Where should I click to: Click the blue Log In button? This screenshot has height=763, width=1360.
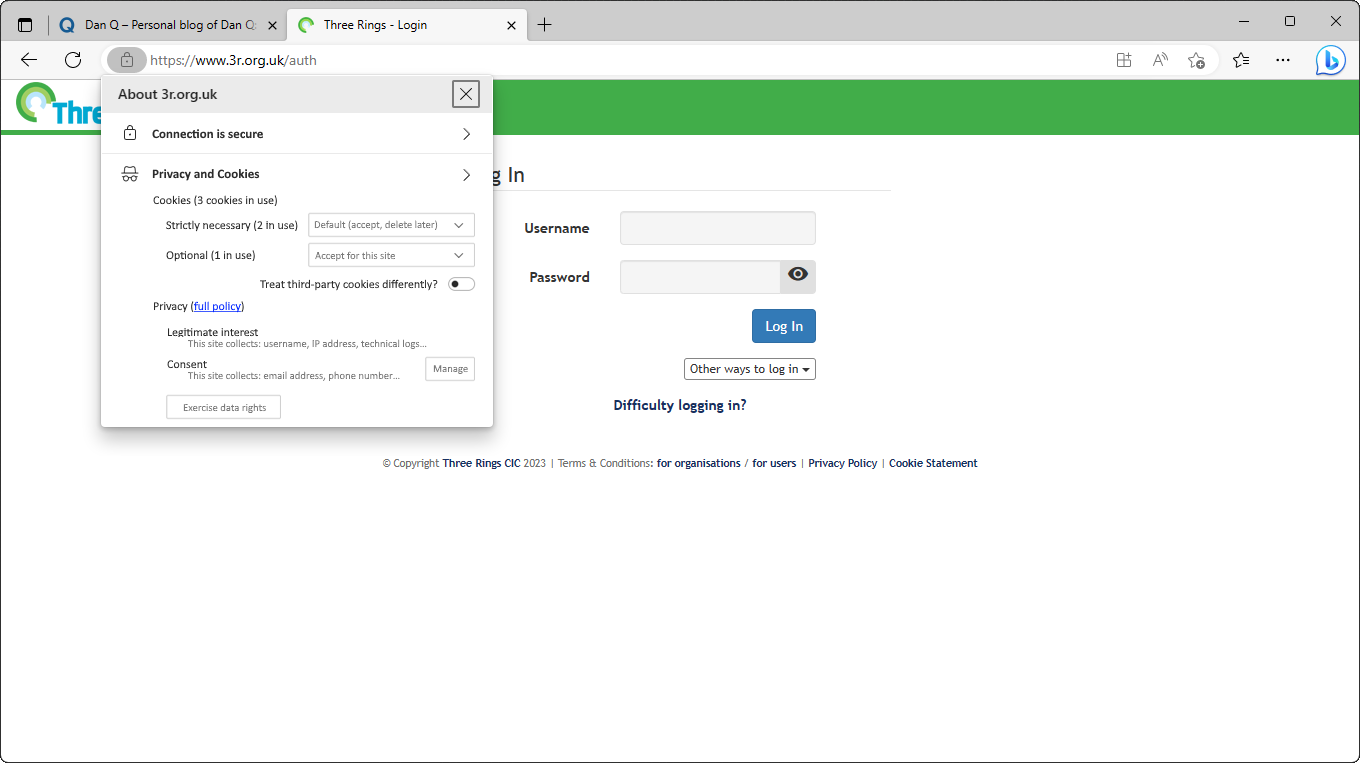pos(784,326)
